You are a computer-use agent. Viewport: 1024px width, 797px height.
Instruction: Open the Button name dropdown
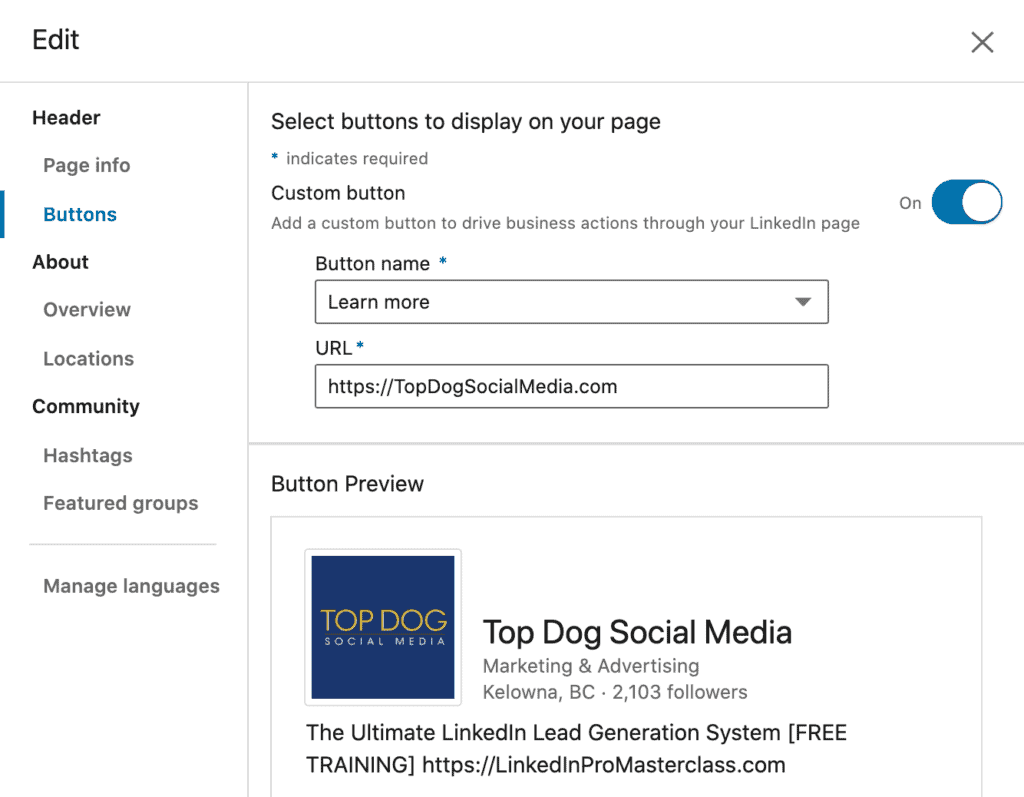[571, 302]
